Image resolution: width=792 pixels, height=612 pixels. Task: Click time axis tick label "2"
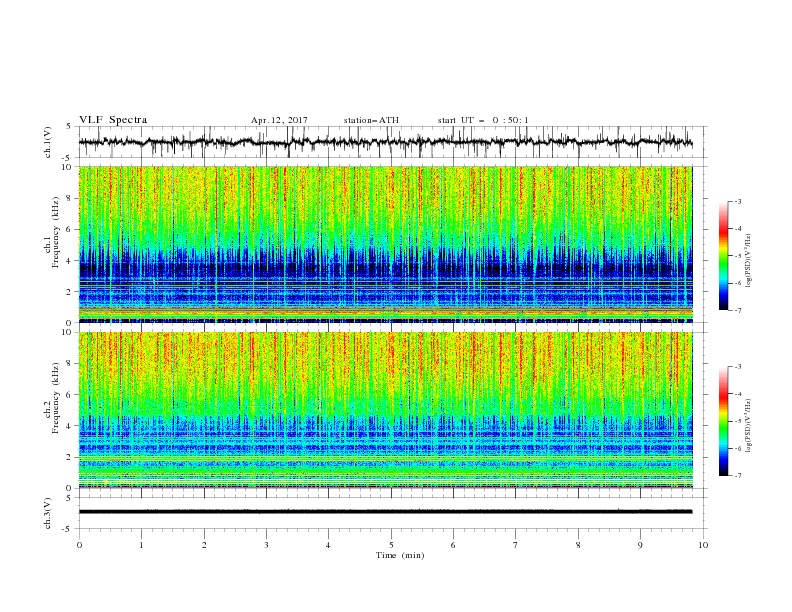point(204,545)
